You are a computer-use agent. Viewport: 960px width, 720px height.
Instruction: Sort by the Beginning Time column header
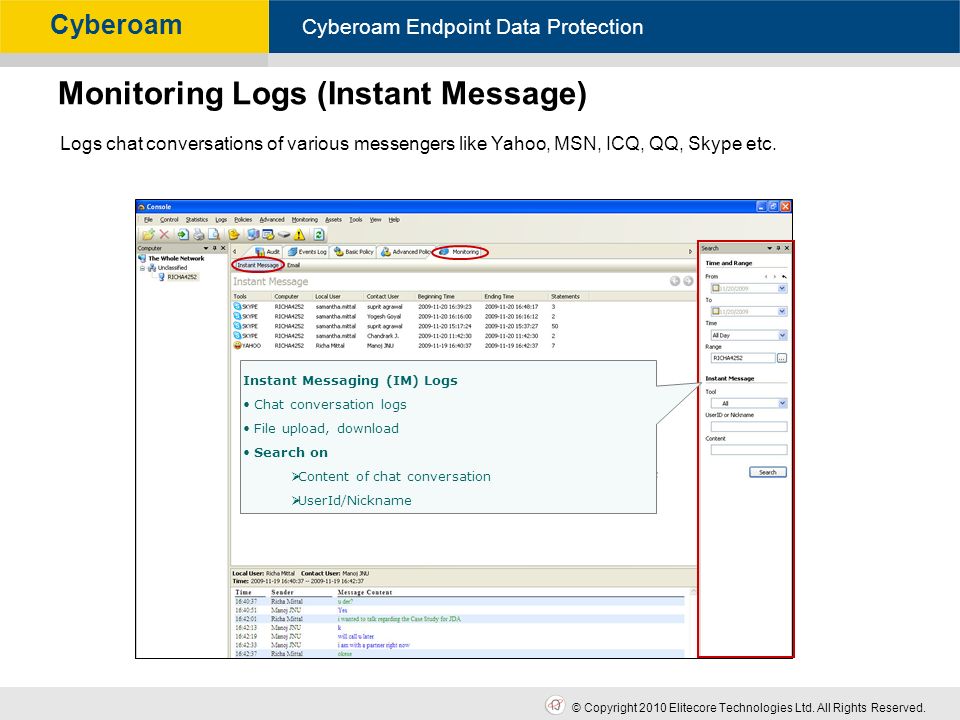(449, 296)
